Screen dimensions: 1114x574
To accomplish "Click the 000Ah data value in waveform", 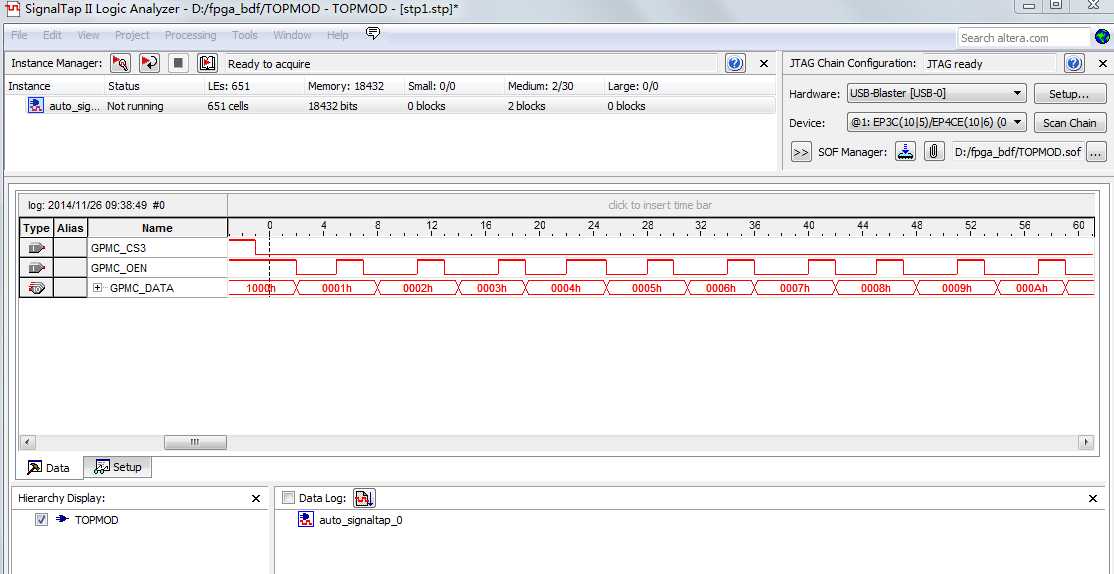I will (1031, 288).
